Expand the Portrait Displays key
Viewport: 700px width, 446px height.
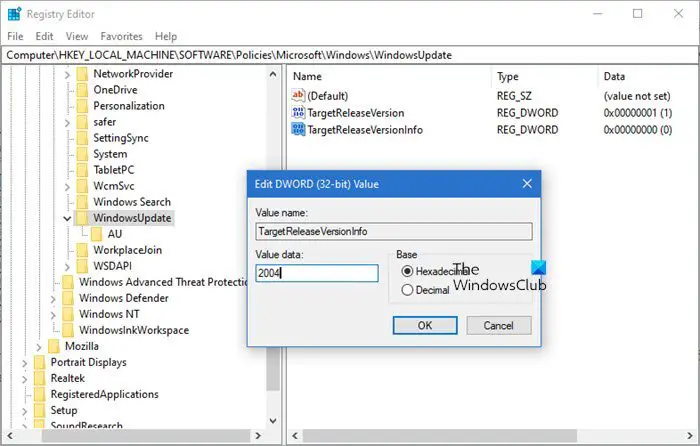click(x=25, y=363)
